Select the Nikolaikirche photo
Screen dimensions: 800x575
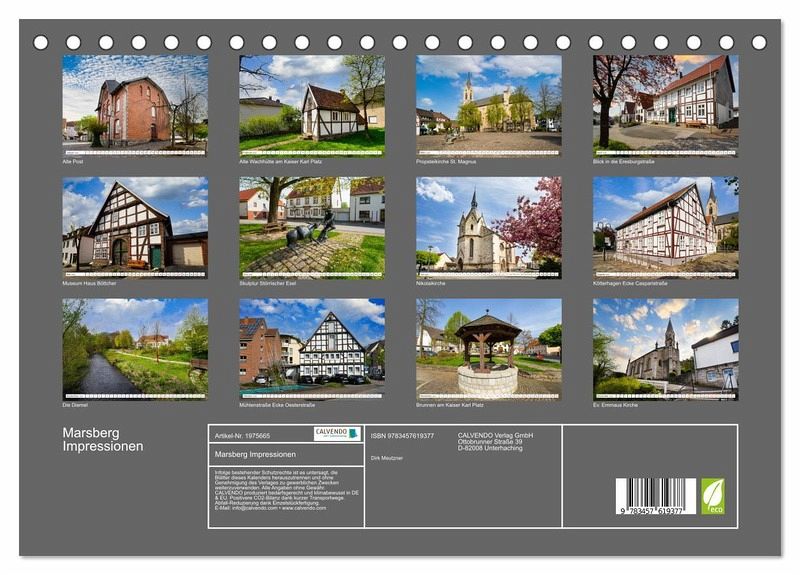[488, 223]
